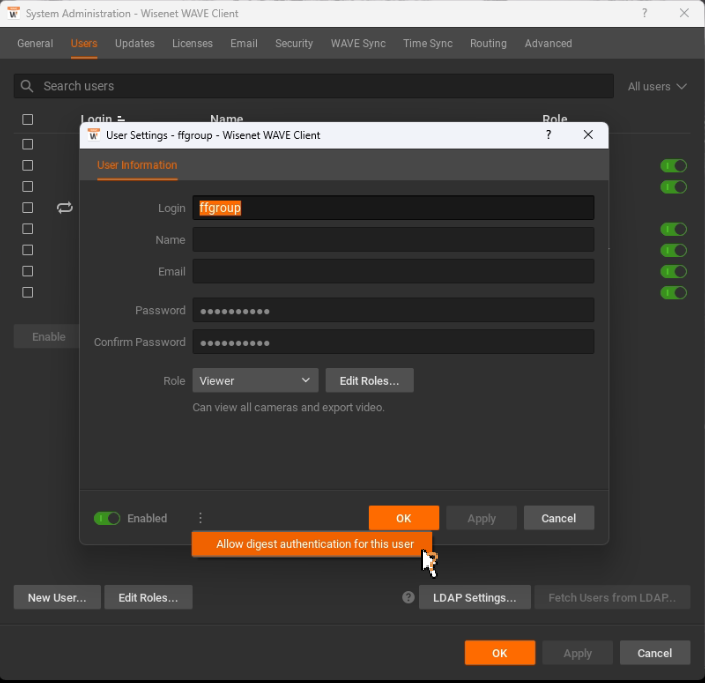Screen dimensions: 705x683
Task: Check the last user row checkbox
Action: pyautogui.click(x=27, y=293)
